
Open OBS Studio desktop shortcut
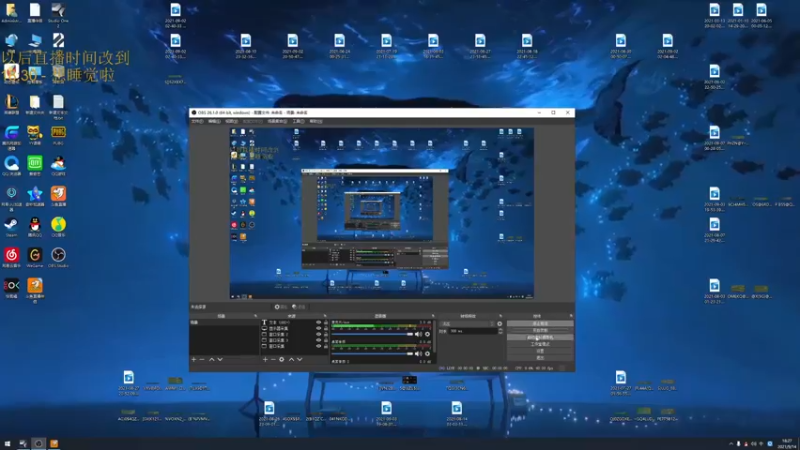click(58, 257)
